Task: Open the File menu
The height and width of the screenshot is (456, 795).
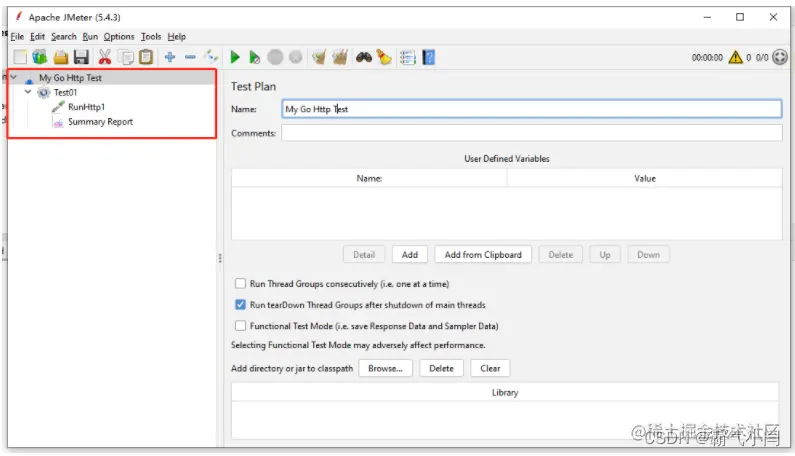Action: pyautogui.click(x=17, y=37)
